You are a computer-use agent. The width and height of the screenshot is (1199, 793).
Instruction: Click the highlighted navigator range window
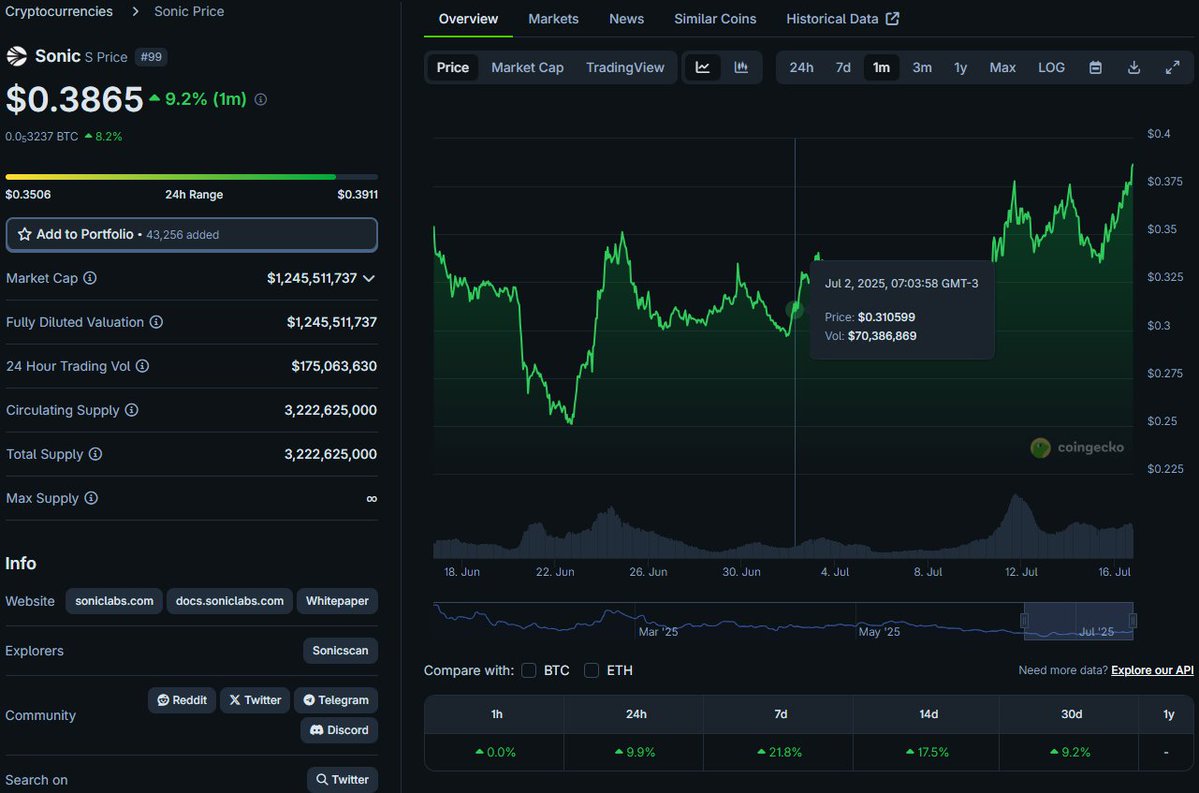1078,620
